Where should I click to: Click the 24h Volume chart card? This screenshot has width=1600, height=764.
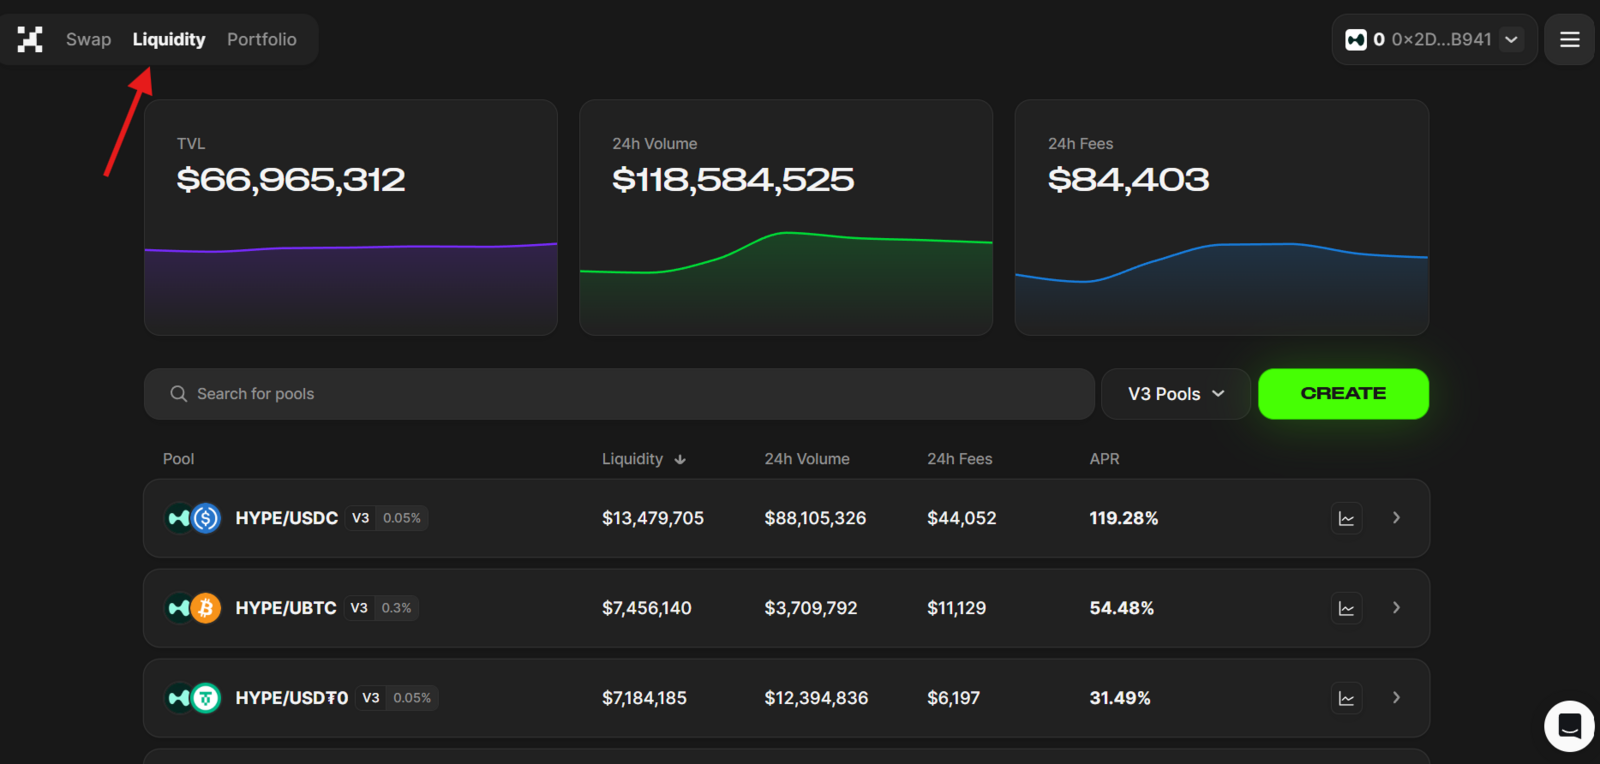pyautogui.click(x=786, y=217)
